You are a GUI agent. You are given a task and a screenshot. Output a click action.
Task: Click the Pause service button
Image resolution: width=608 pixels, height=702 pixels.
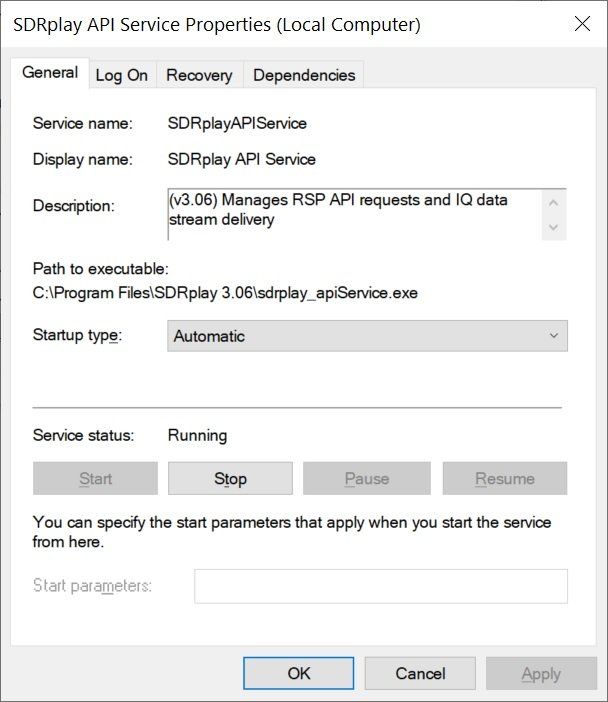tap(367, 479)
